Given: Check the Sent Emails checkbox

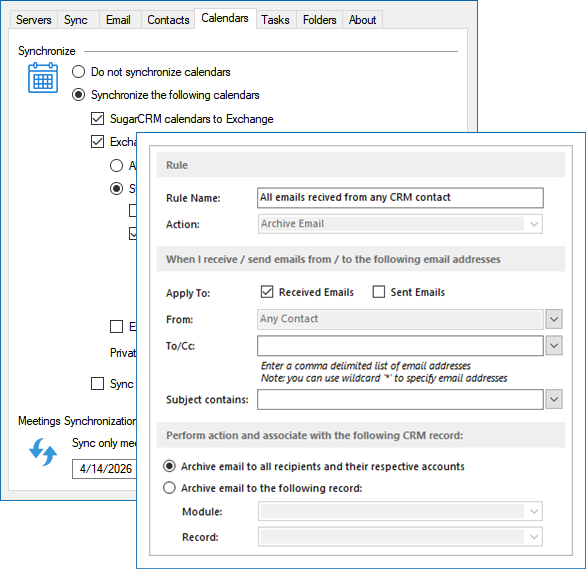Looking at the screenshot, I should 379,292.
